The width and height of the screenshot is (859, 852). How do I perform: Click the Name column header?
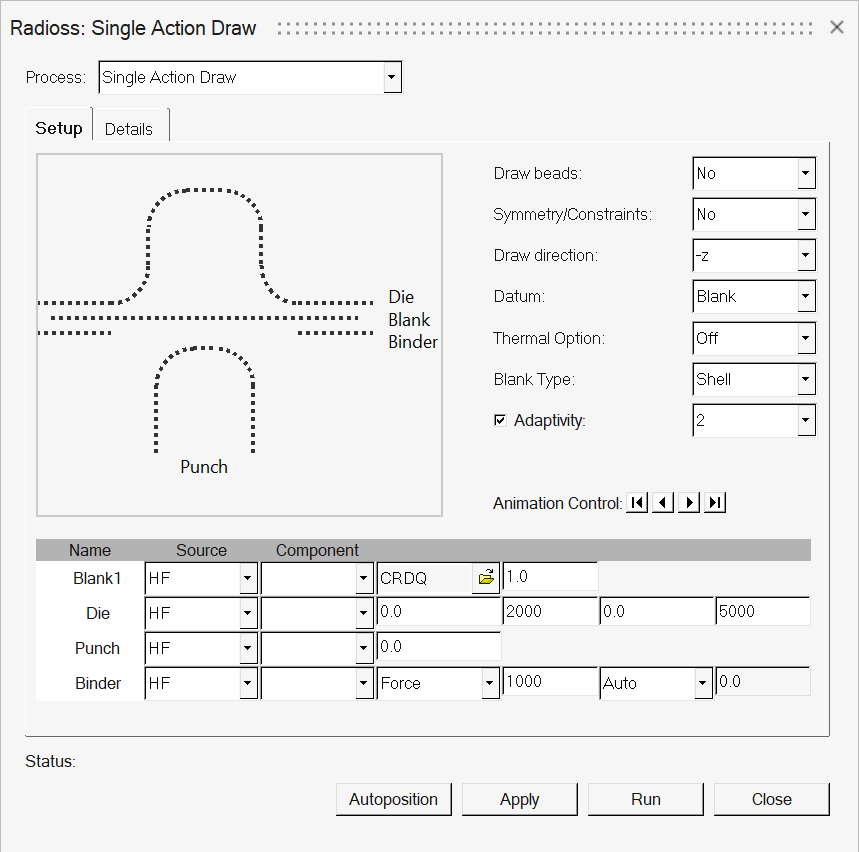[x=90, y=550]
